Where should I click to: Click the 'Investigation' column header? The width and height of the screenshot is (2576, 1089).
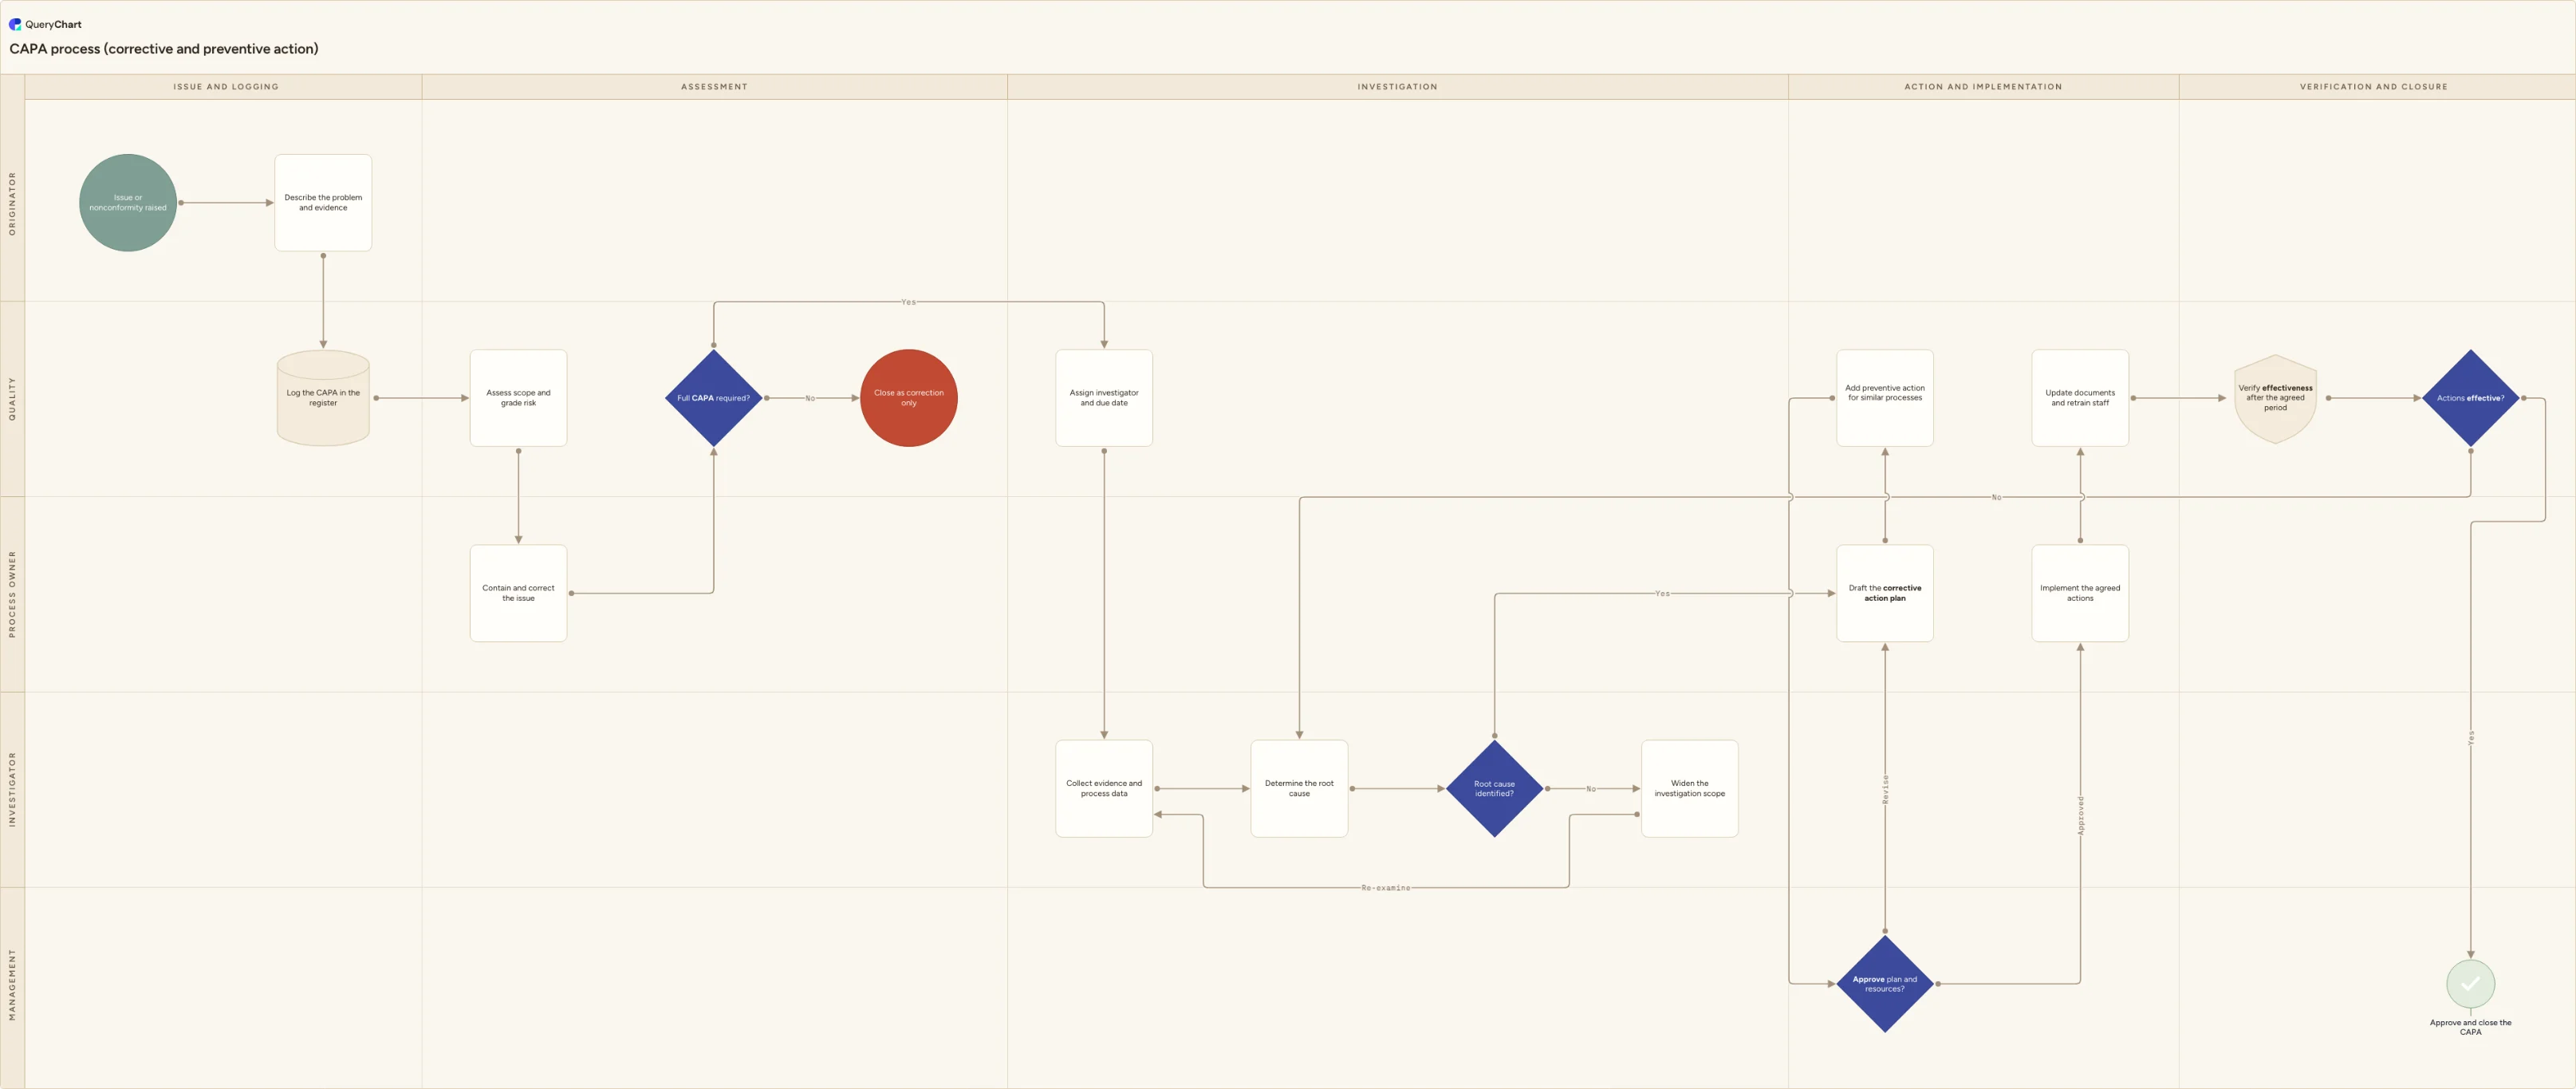1397,87
